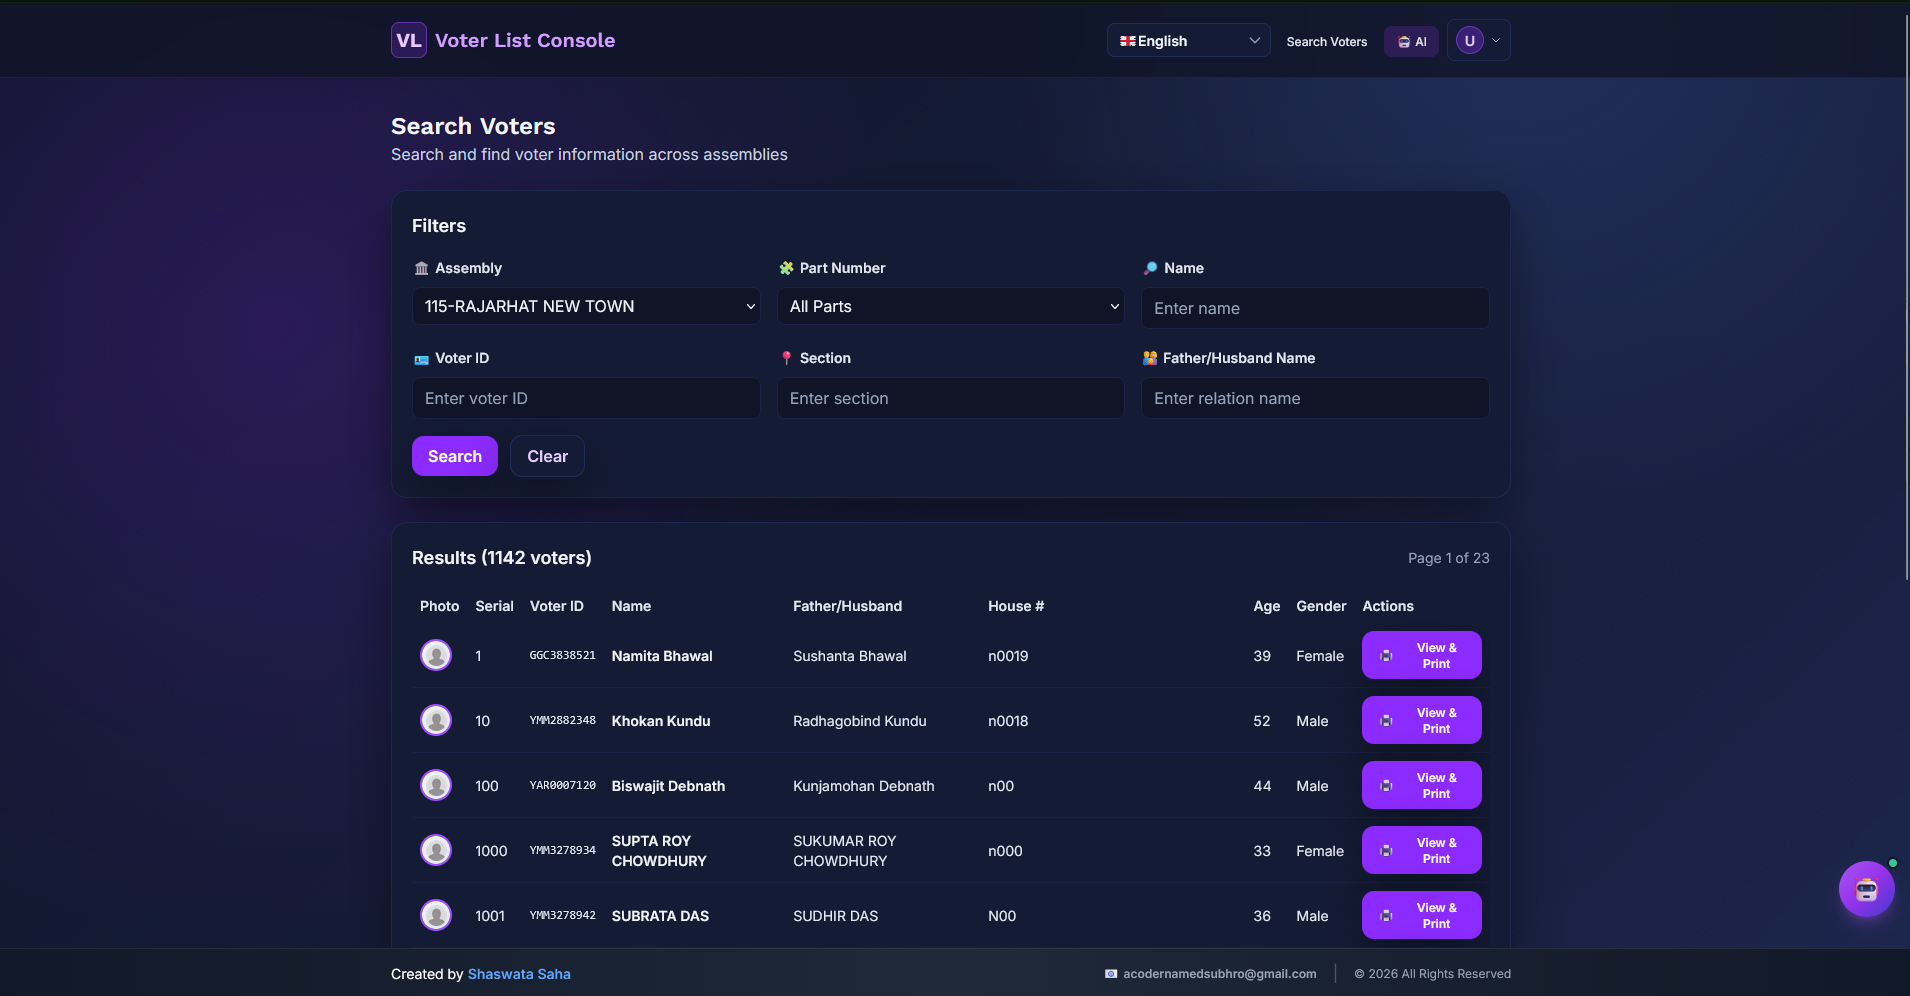The height and width of the screenshot is (996, 1910).
Task: Expand the user account chevron menu
Action: [1495, 40]
